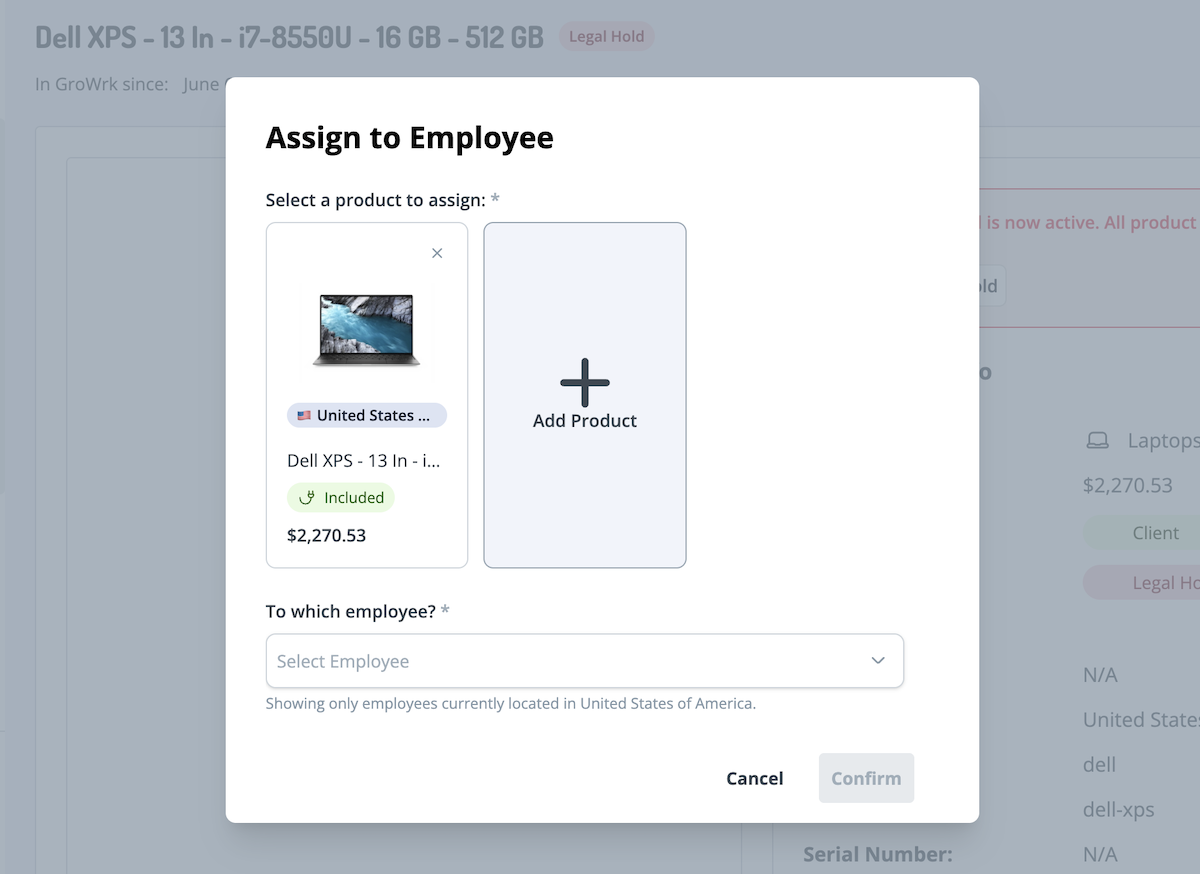
Task: Click the US flag icon on product card
Action: [304, 416]
